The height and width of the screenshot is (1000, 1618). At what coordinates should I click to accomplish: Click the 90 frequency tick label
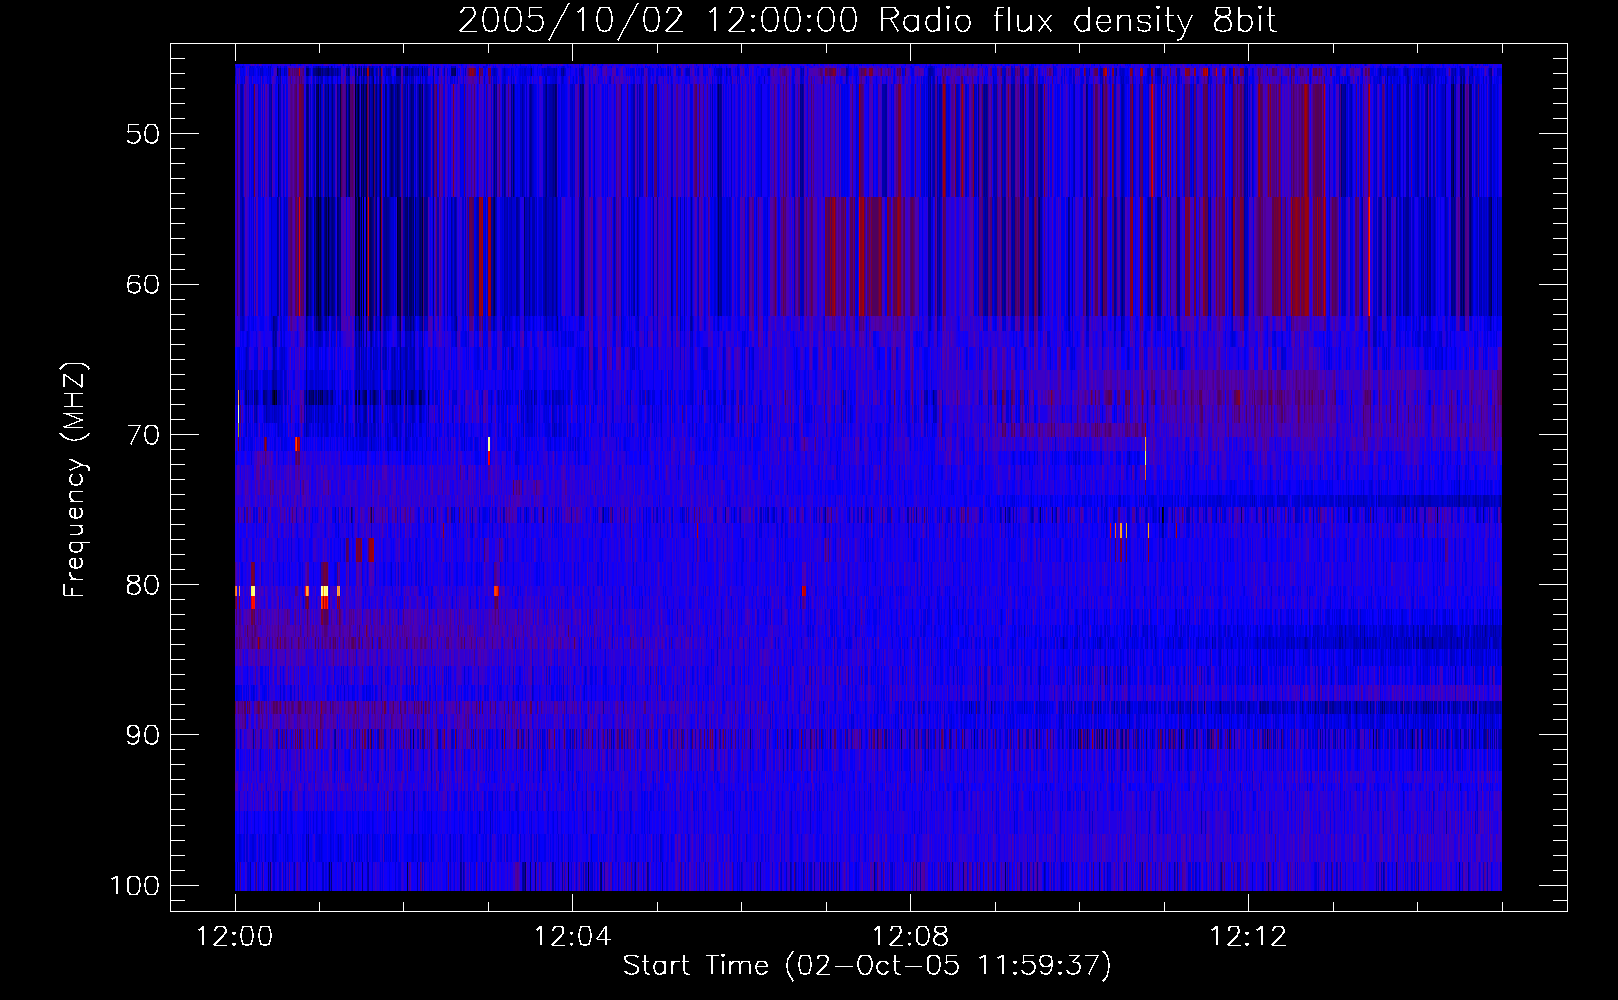coord(143,735)
